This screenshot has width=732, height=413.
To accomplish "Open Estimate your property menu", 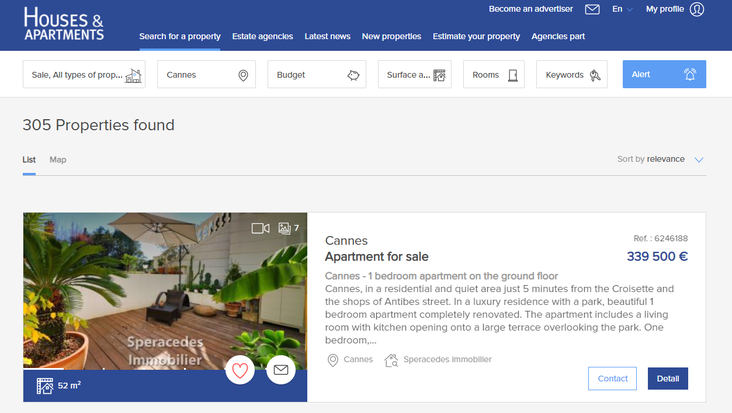I will (476, 36).
